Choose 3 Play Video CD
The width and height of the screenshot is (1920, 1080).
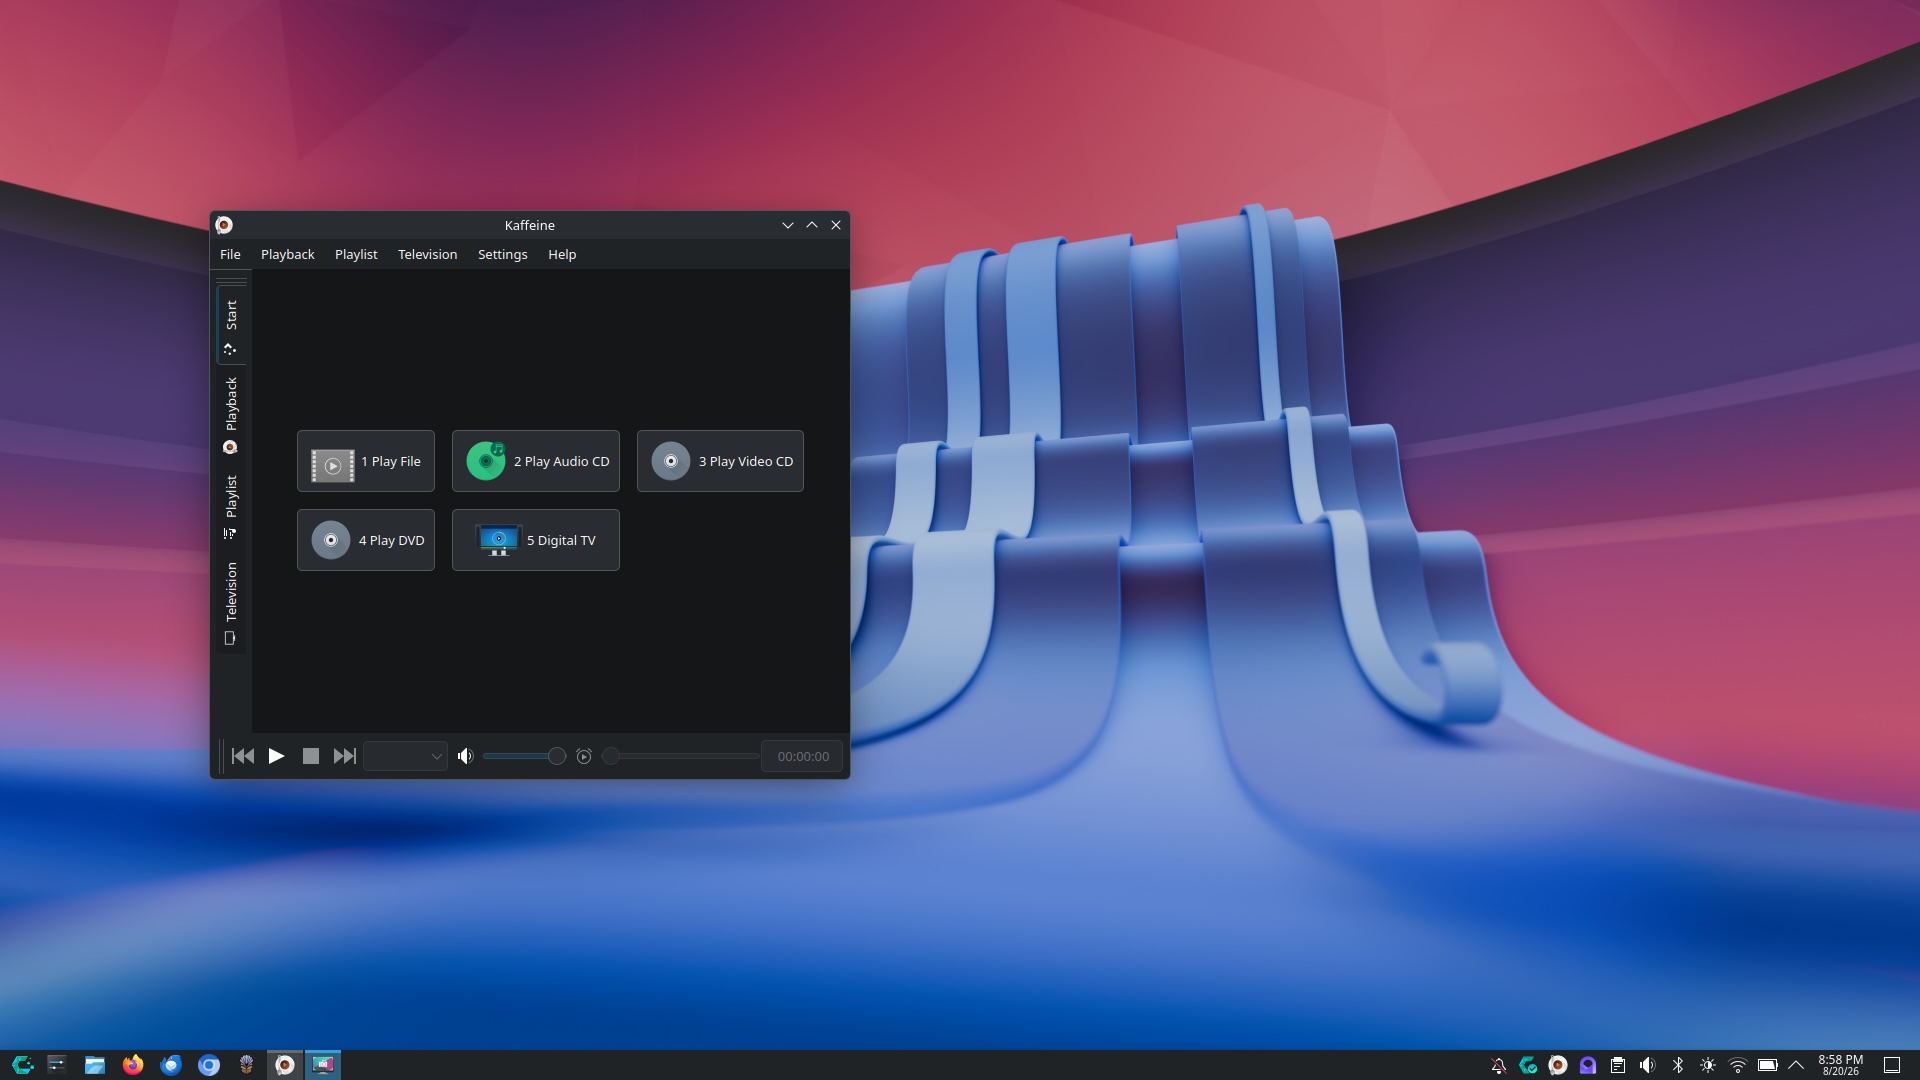(x=720, y=461)
